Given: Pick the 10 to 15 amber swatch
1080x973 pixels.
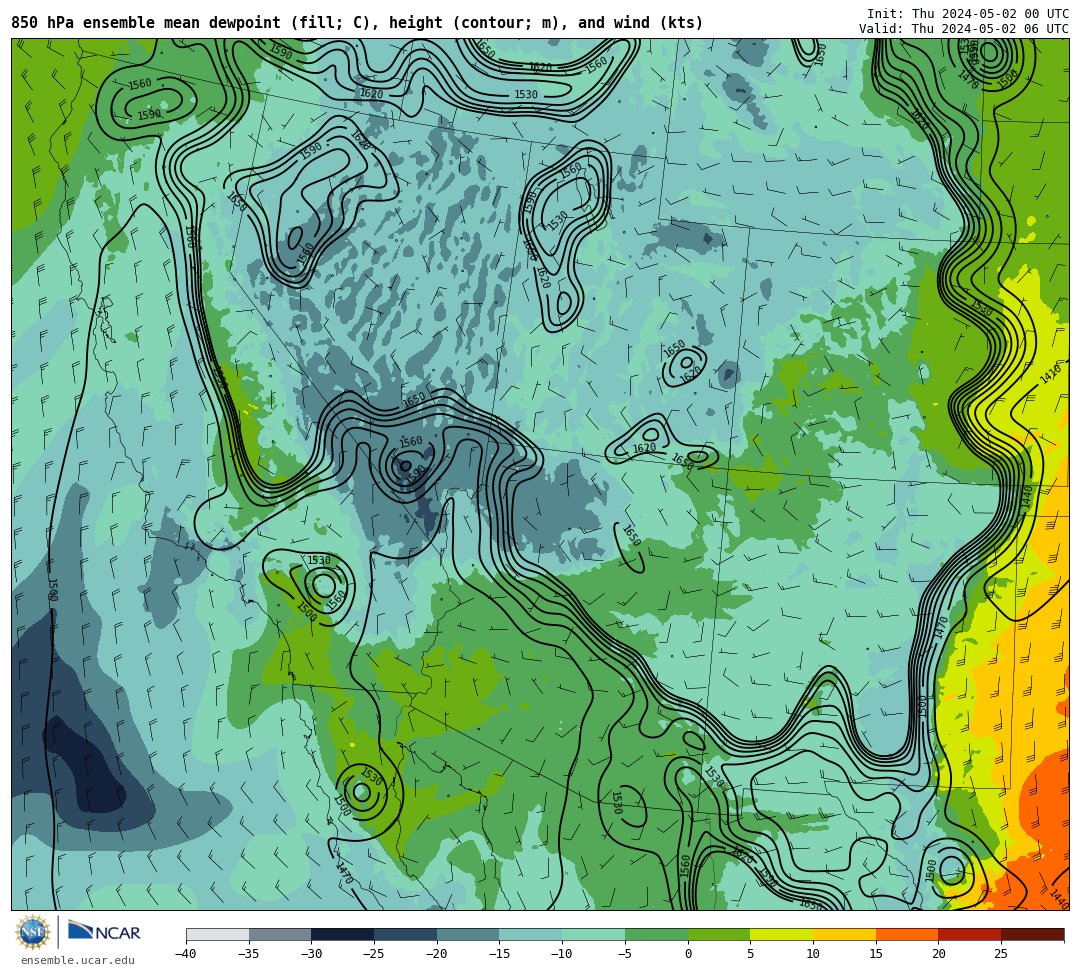Looking at the screenshot, I should pos(844,934).
